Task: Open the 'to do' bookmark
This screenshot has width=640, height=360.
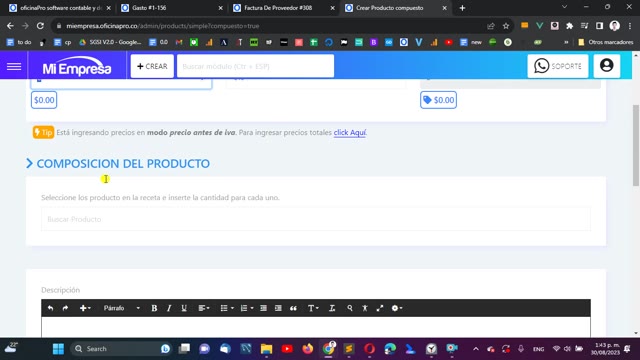Action: click(19, 42)
